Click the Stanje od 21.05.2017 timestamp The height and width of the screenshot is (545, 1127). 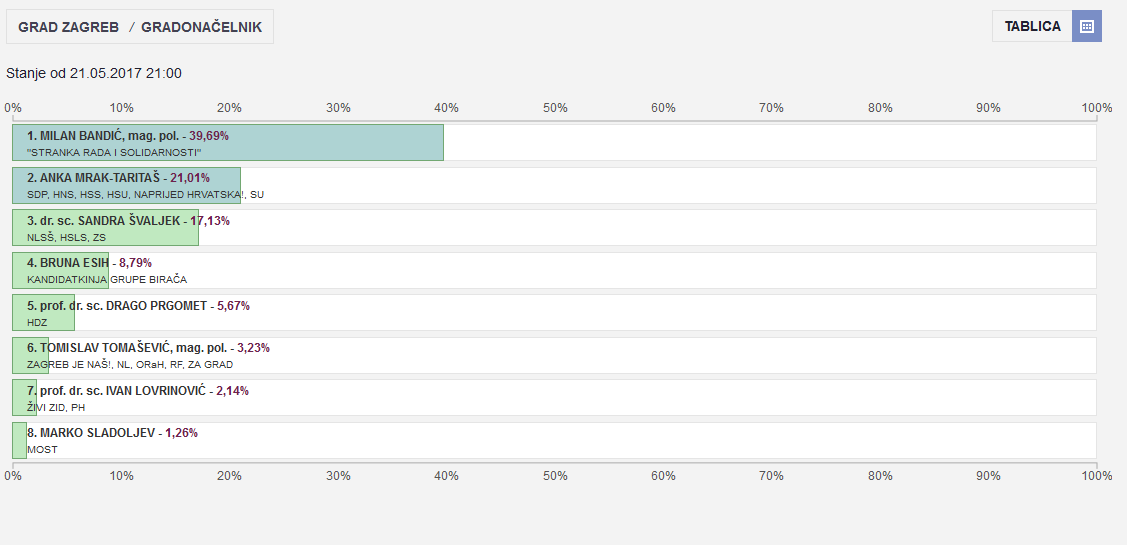coord(94,73)
